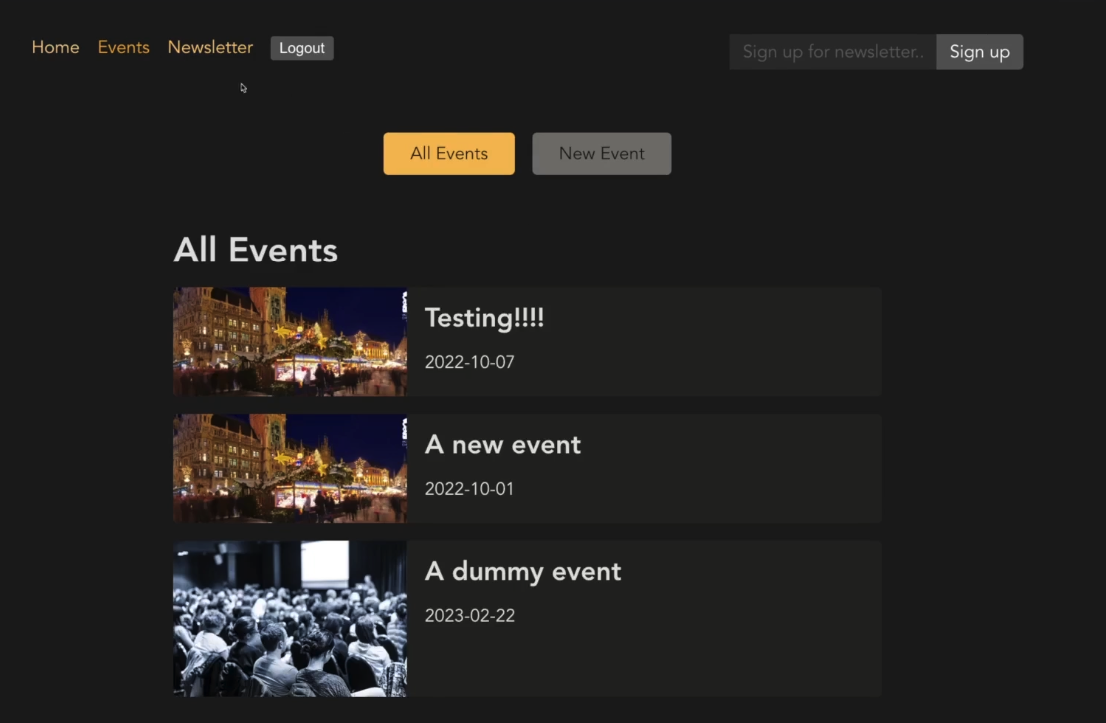Select the date 2023-02-22 under A dummy event

469,615
